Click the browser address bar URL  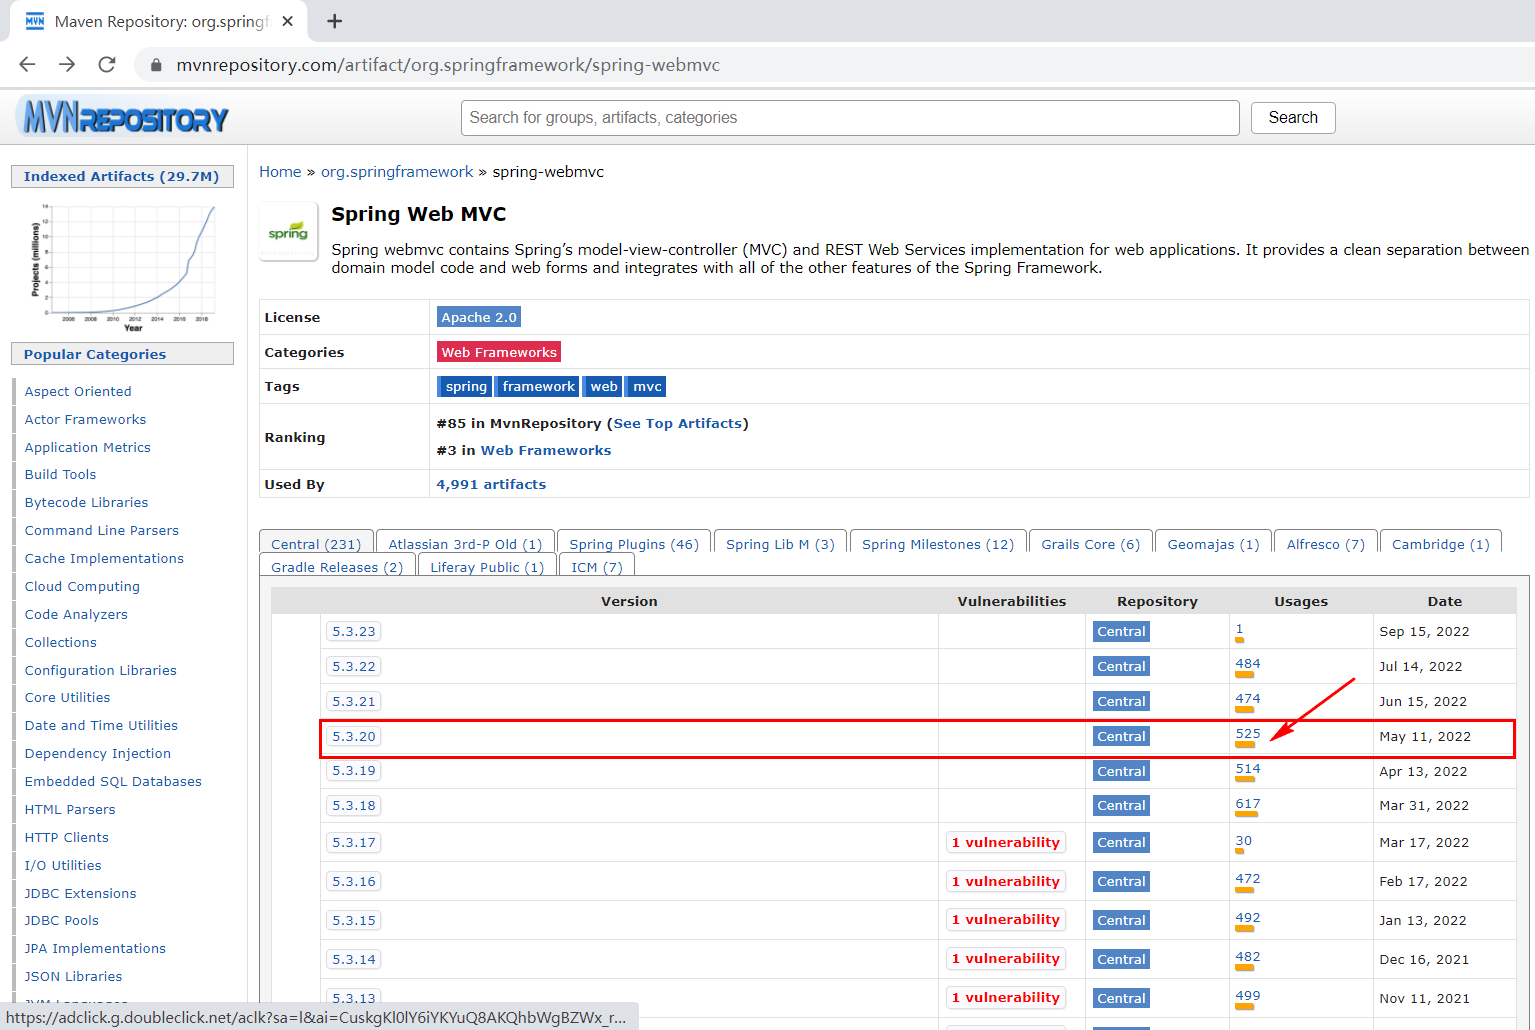[448, 65]
